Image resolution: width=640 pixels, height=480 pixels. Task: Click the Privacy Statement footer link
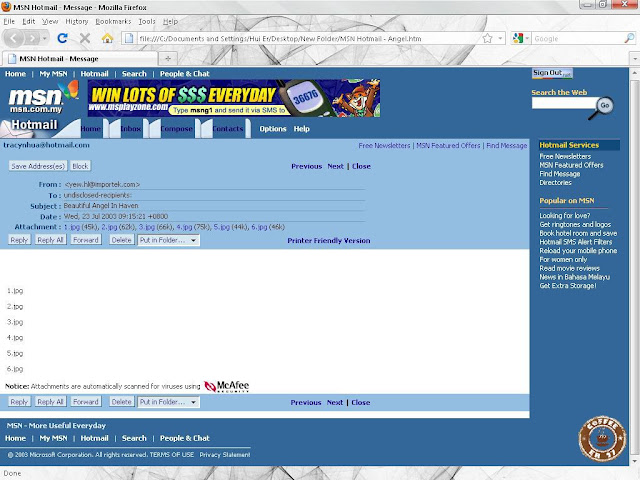tap(224, 455)
